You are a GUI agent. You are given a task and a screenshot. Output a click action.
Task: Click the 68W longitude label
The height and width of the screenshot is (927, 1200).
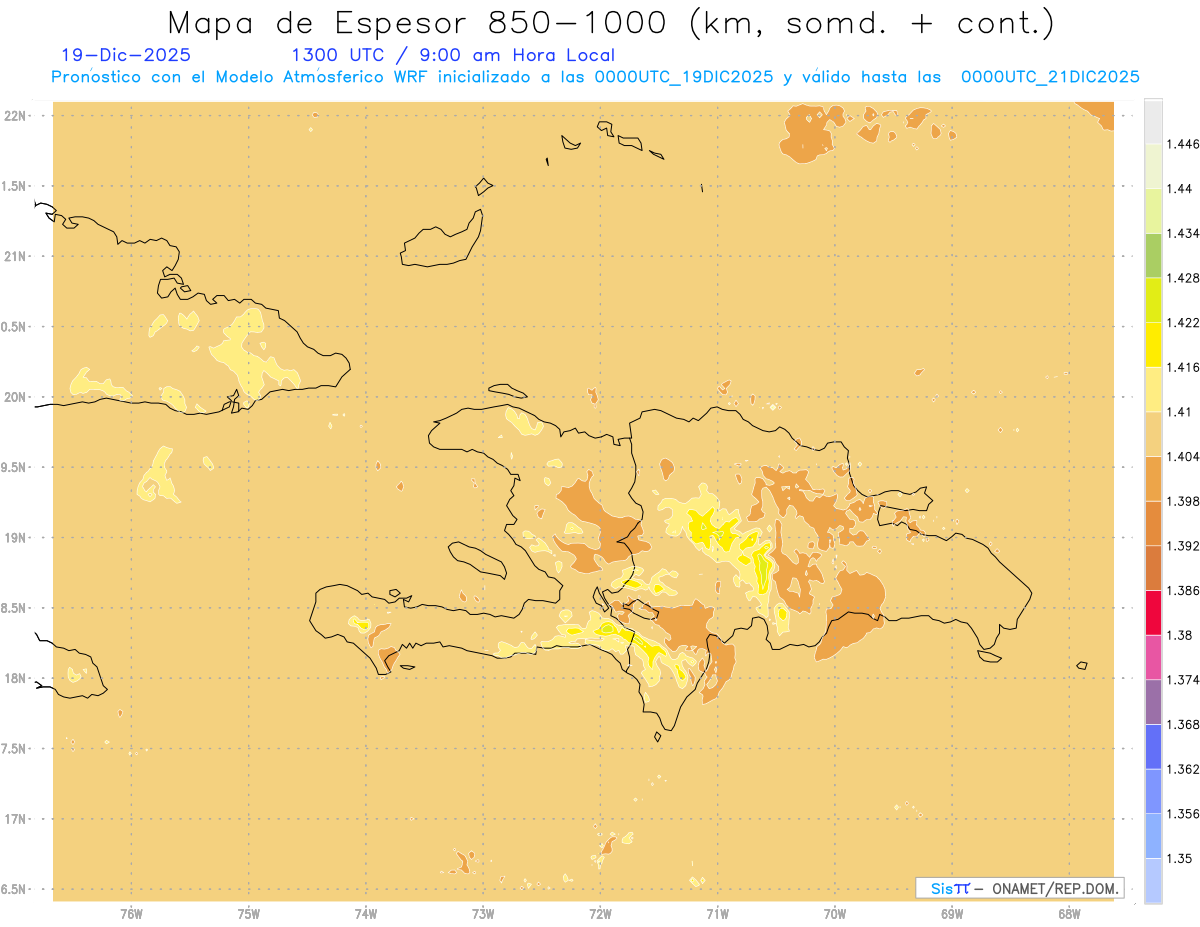click(x=1069, y=914)
